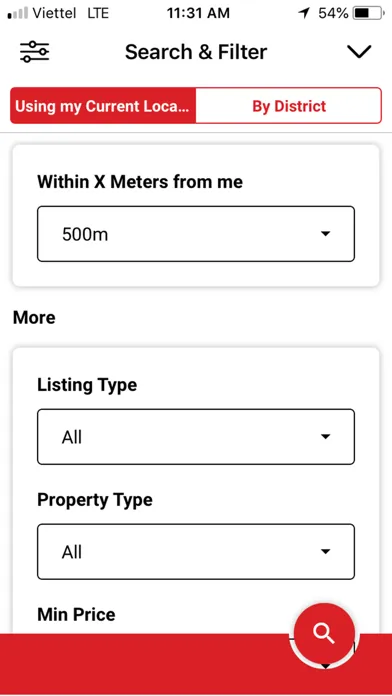Image resolution: width=392 pixels, height=696 pixels.
Task: Switch to the By District tab
Action: coord(289,106)
